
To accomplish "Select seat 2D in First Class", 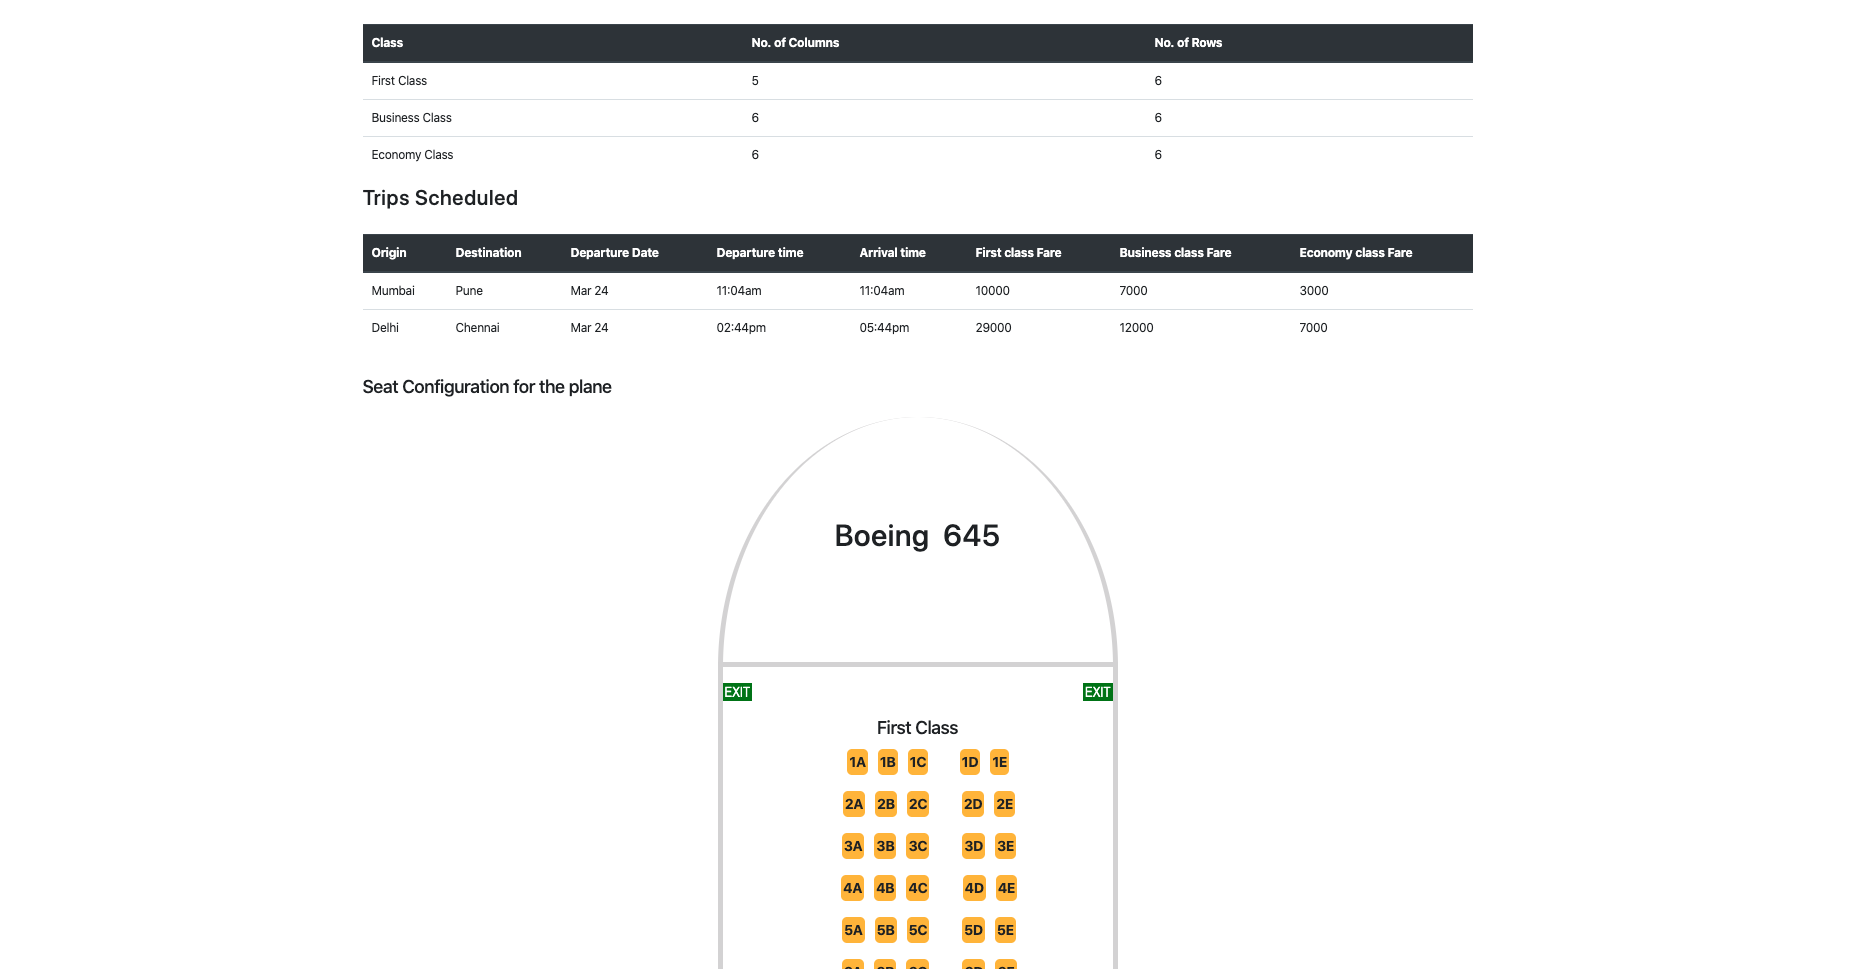I will click(972, 804).
